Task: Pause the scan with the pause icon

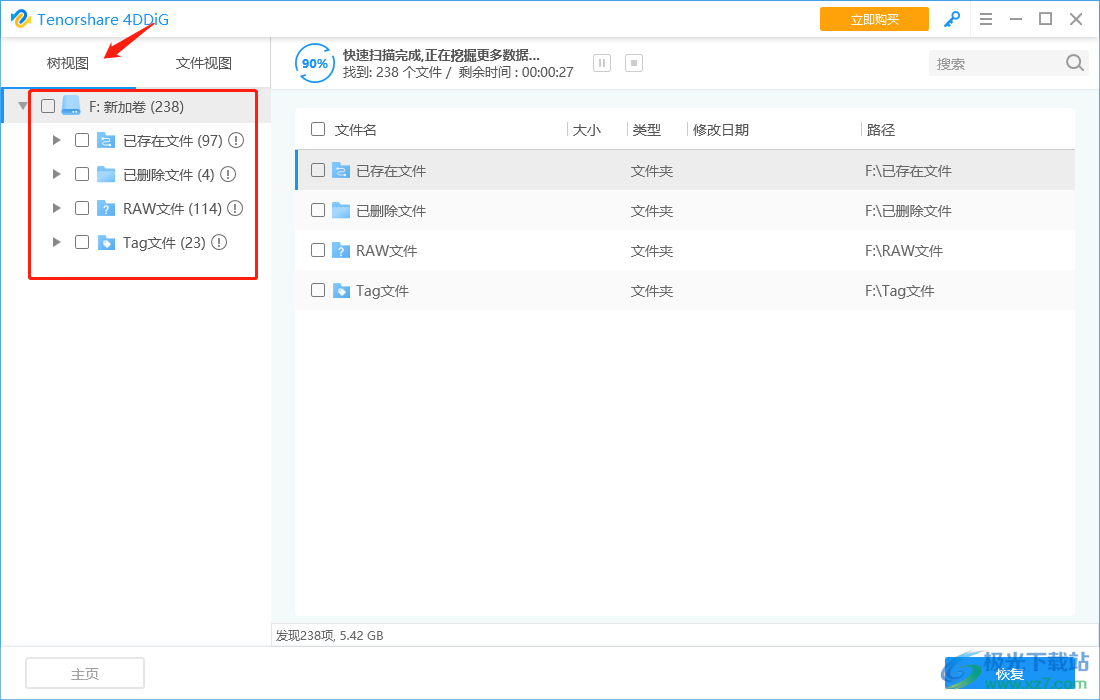Action: coord(602,63)
